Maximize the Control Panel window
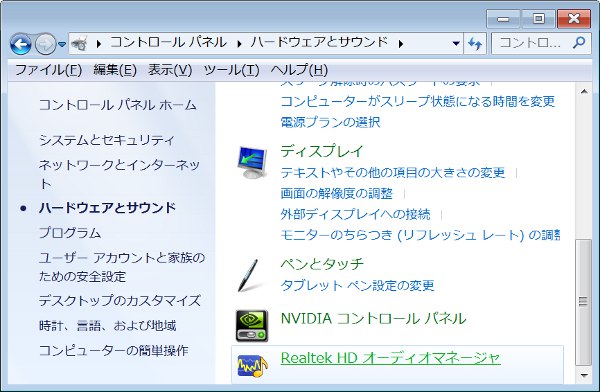 coord(538,19)
